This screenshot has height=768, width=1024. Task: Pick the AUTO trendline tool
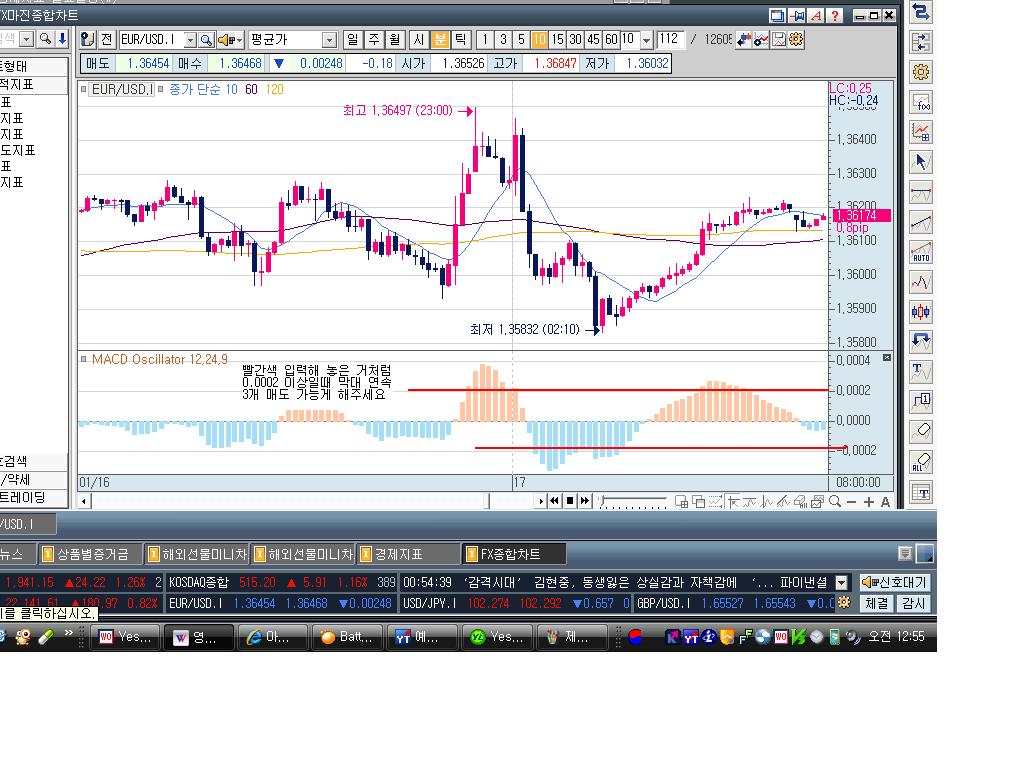tap(921, 252)
